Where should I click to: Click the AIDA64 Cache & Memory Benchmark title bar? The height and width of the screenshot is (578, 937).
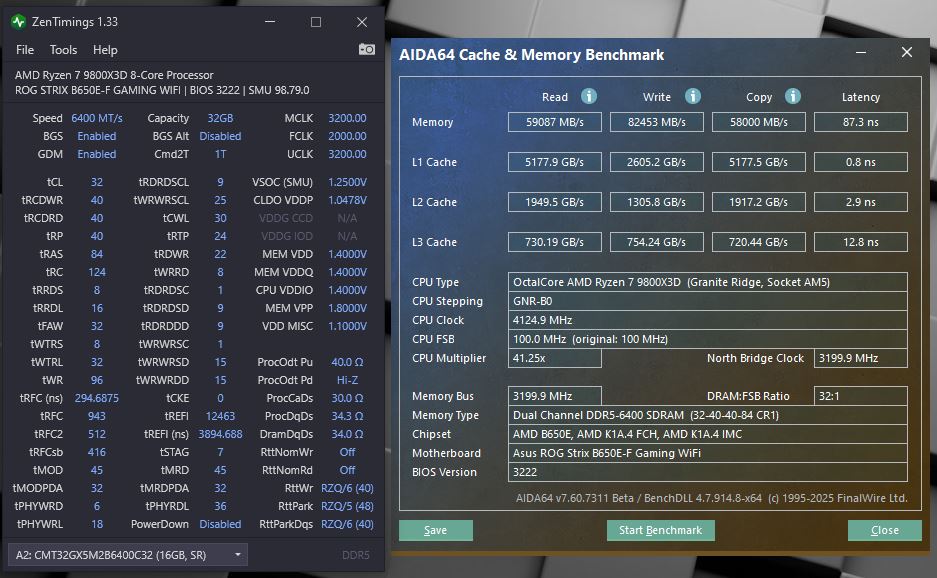coord(532,54)
